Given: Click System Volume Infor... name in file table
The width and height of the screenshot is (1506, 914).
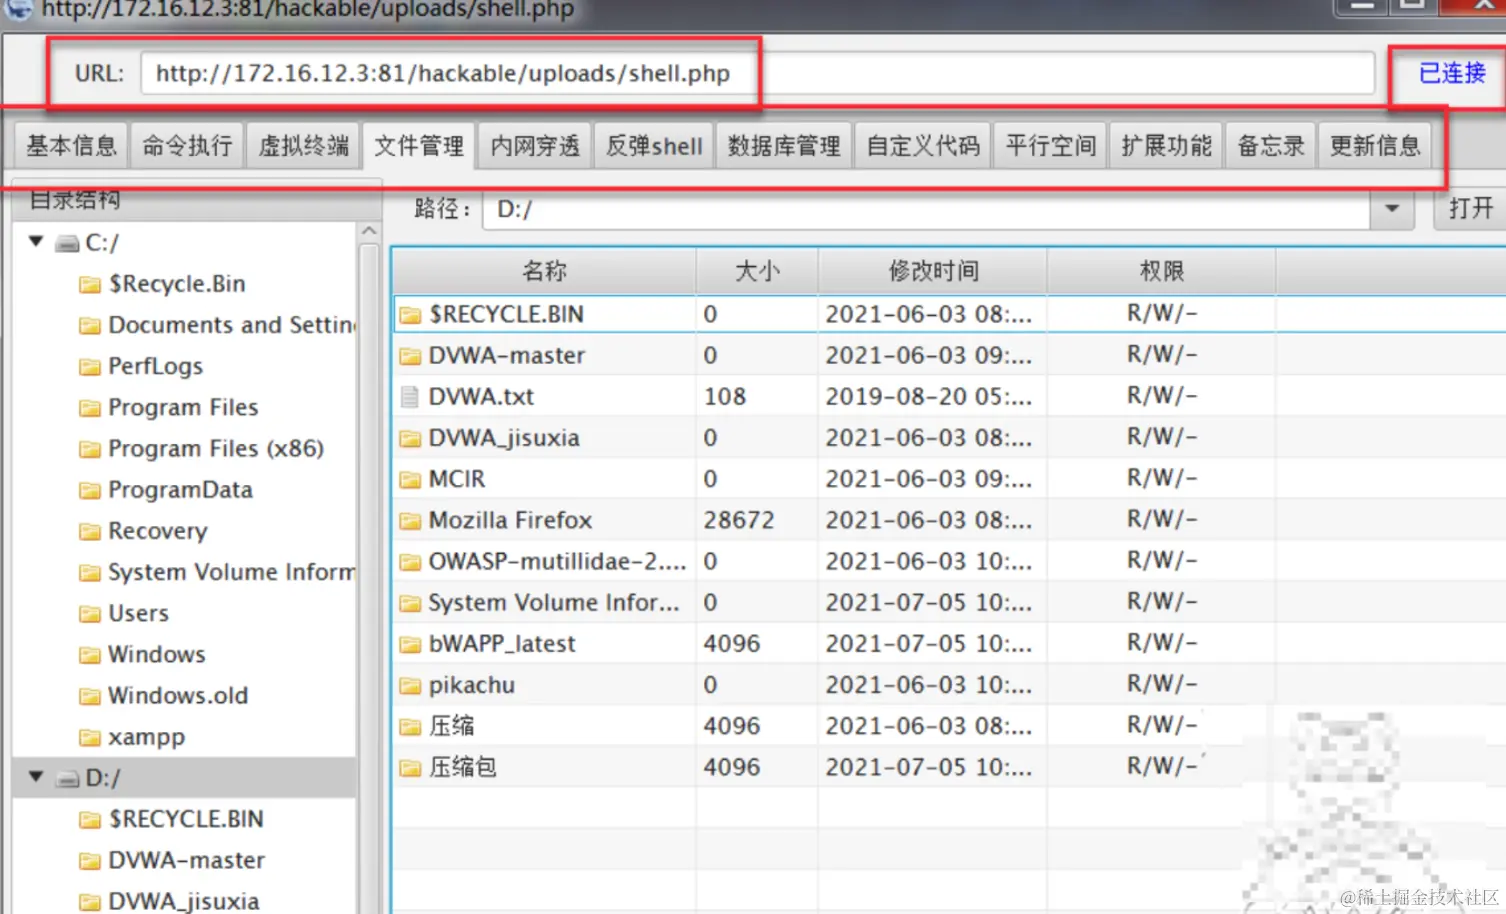Looking at the screenshot, I should (554, 603).
